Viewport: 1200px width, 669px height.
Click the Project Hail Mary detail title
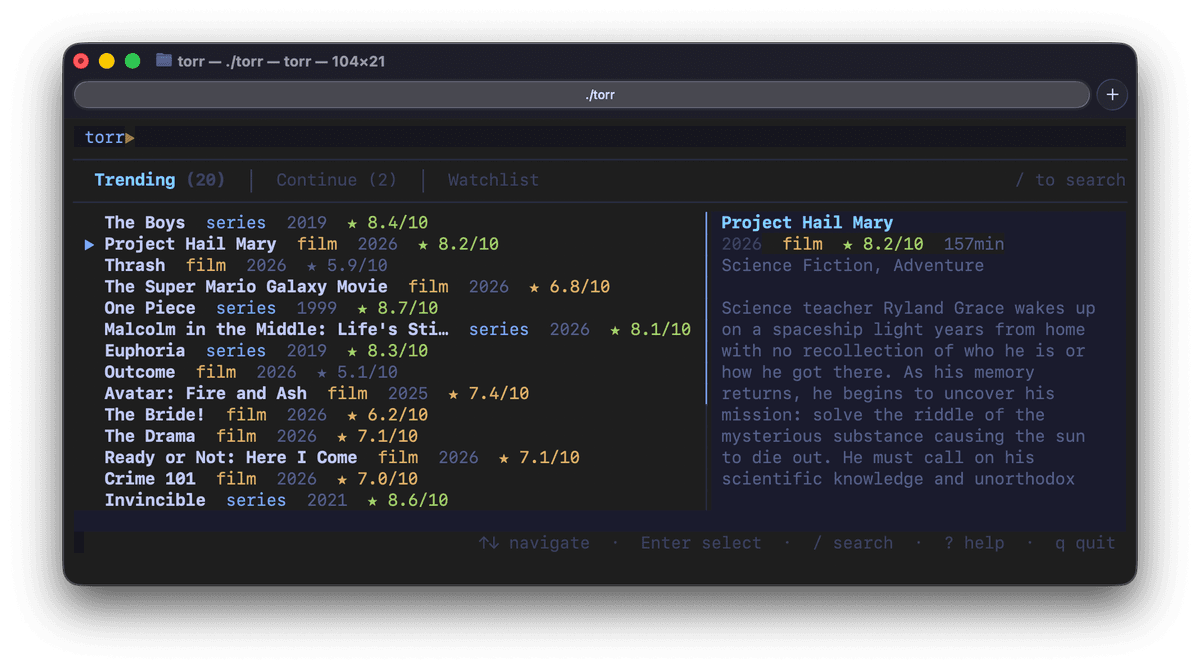click(x=807, y=222)
